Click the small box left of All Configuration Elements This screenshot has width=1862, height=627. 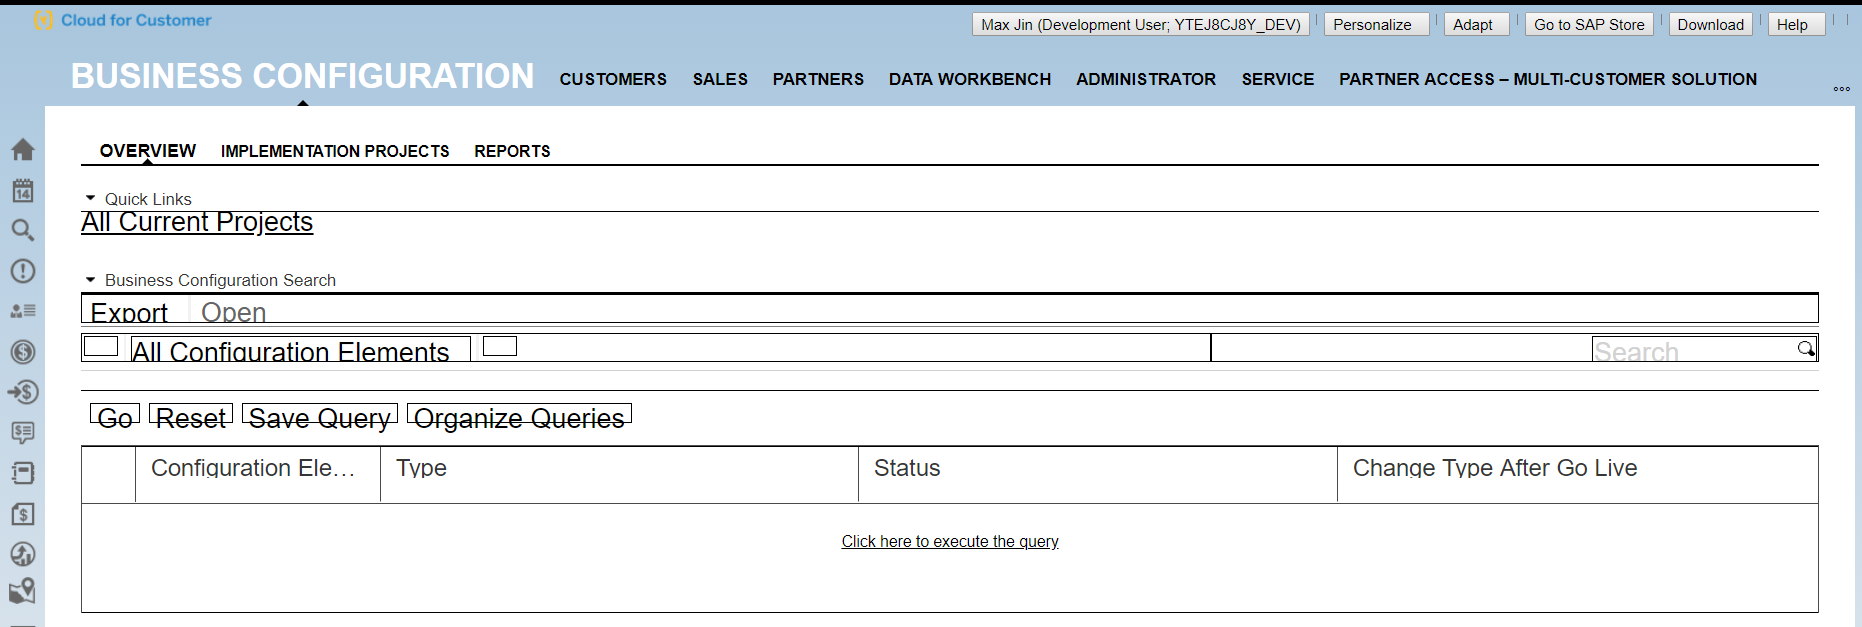click(101, 346)
